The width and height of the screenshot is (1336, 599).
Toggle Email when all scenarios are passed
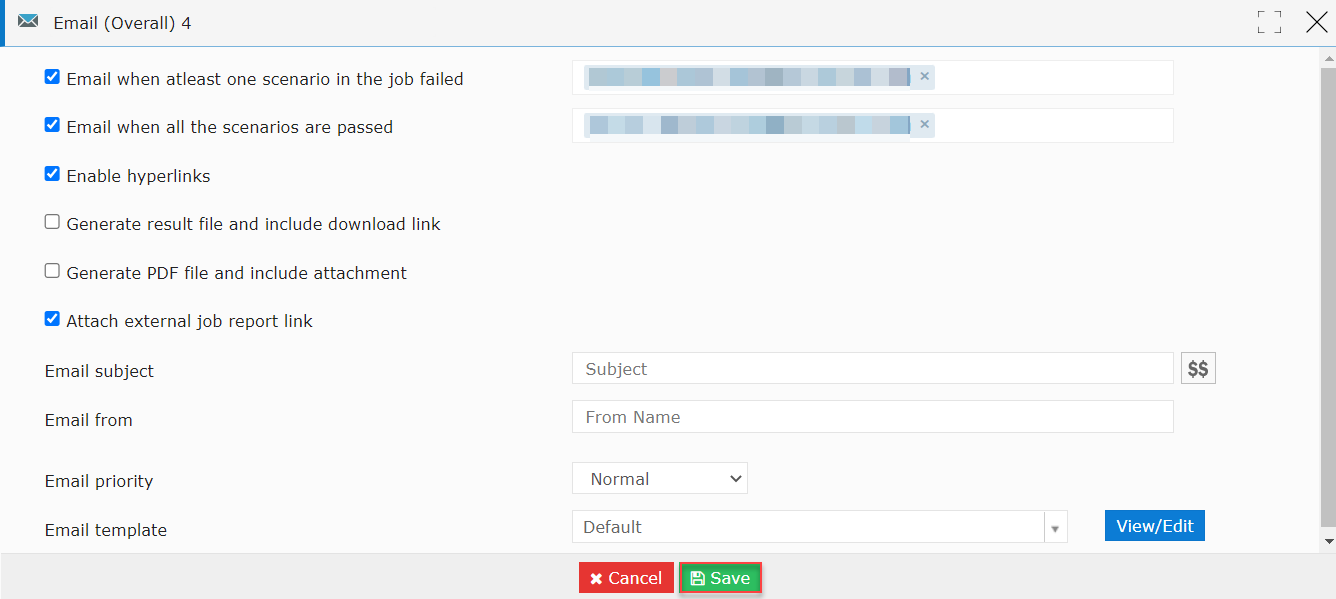point(52,125)
